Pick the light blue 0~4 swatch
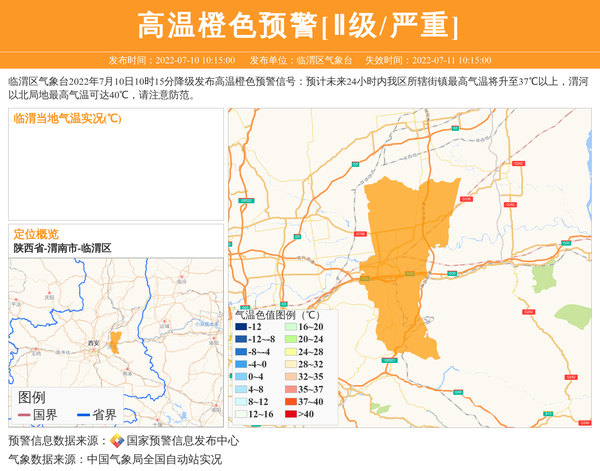The image size is (600, 471). point(241,377)
